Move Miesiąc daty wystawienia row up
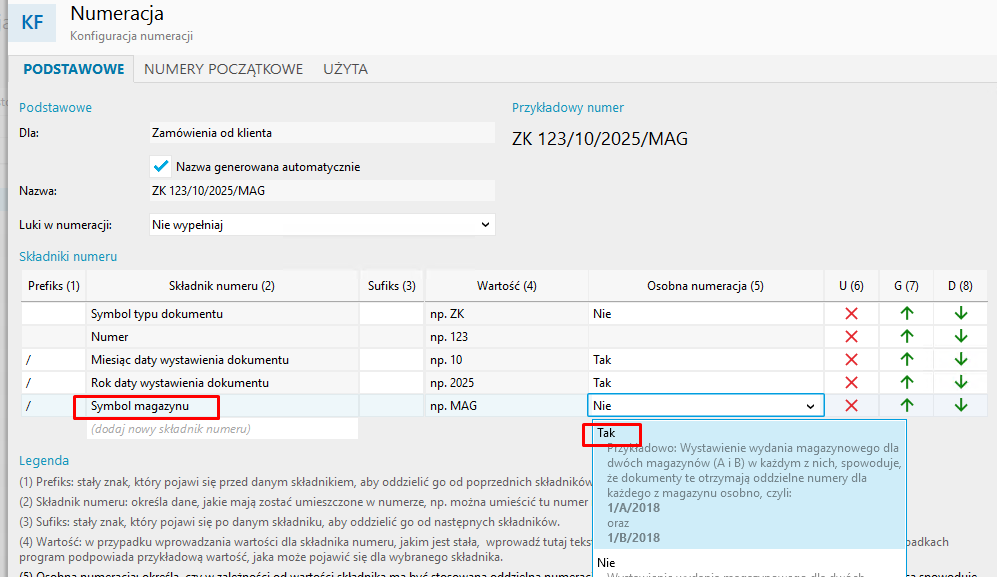The height and width of the screenshot is (577, 997). [x=907, y=360]
